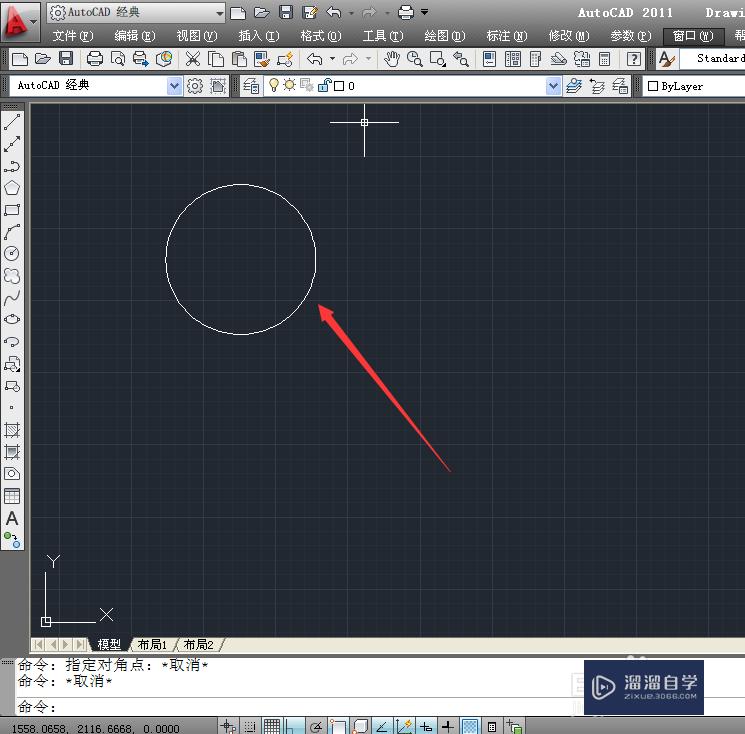Toggle Object Snap Tracking in status bar
The width and height of the screenshot is (745, 734).
[382, 726]
